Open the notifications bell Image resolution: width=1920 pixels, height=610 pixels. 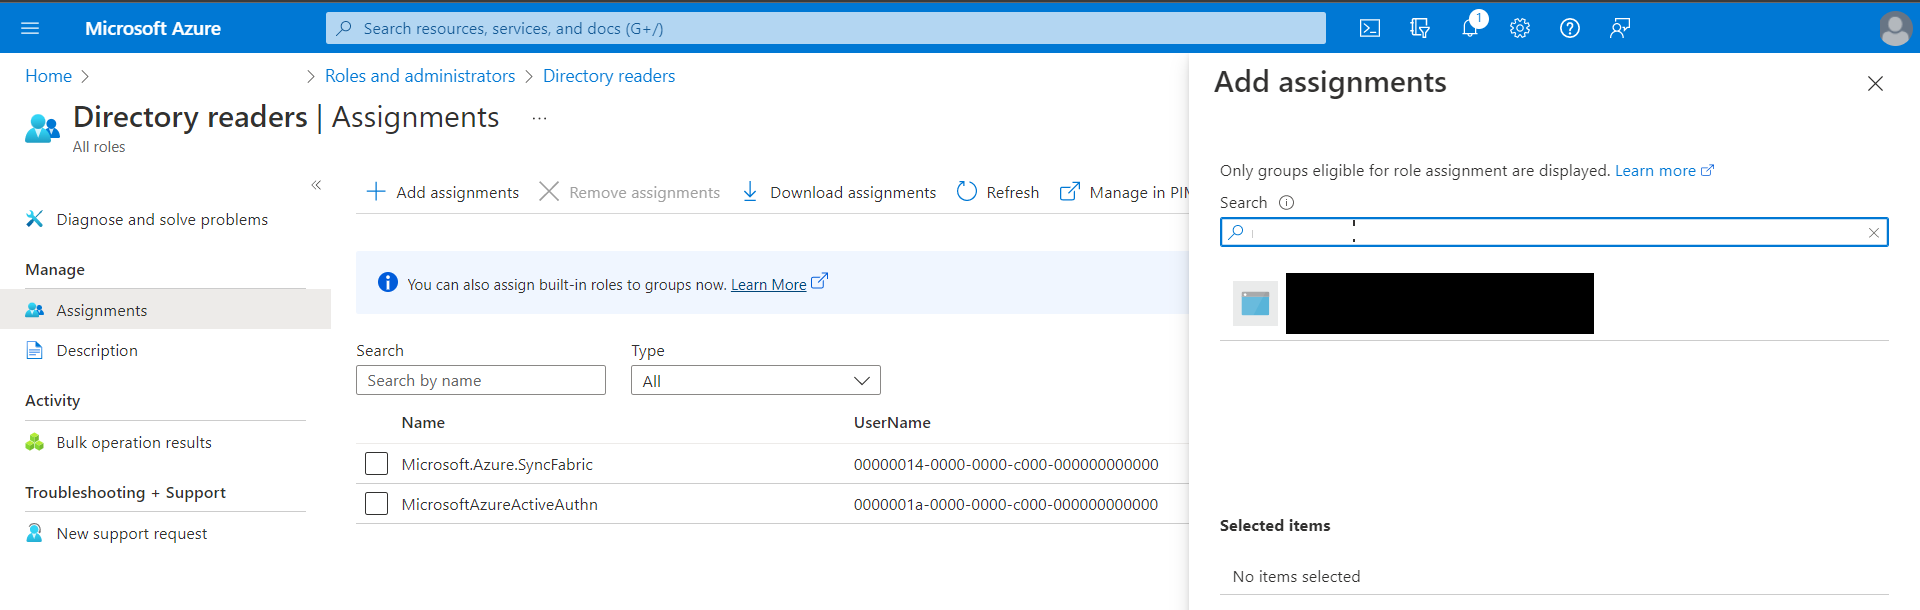point(1470,28)
